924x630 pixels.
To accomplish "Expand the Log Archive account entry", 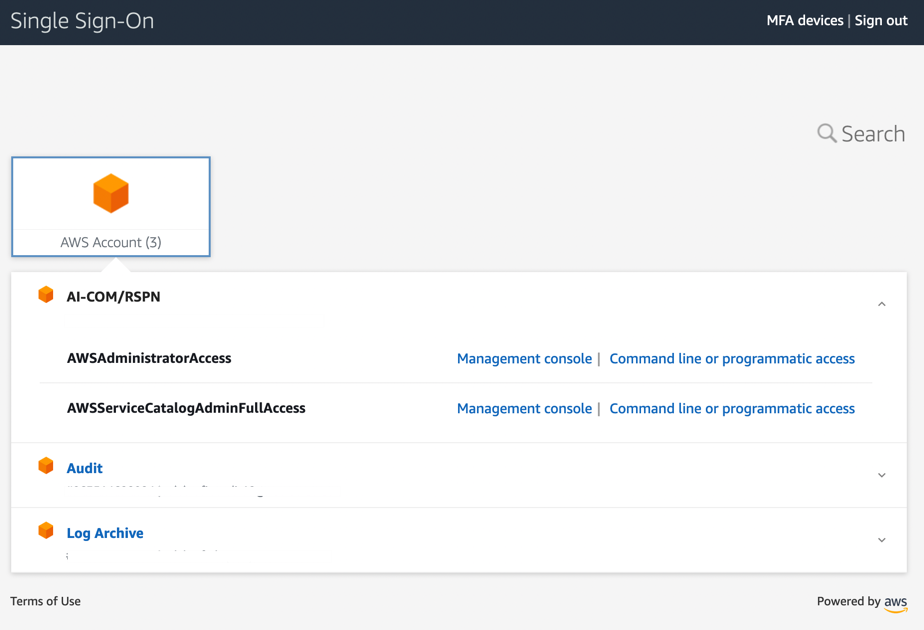I will 881,539.
